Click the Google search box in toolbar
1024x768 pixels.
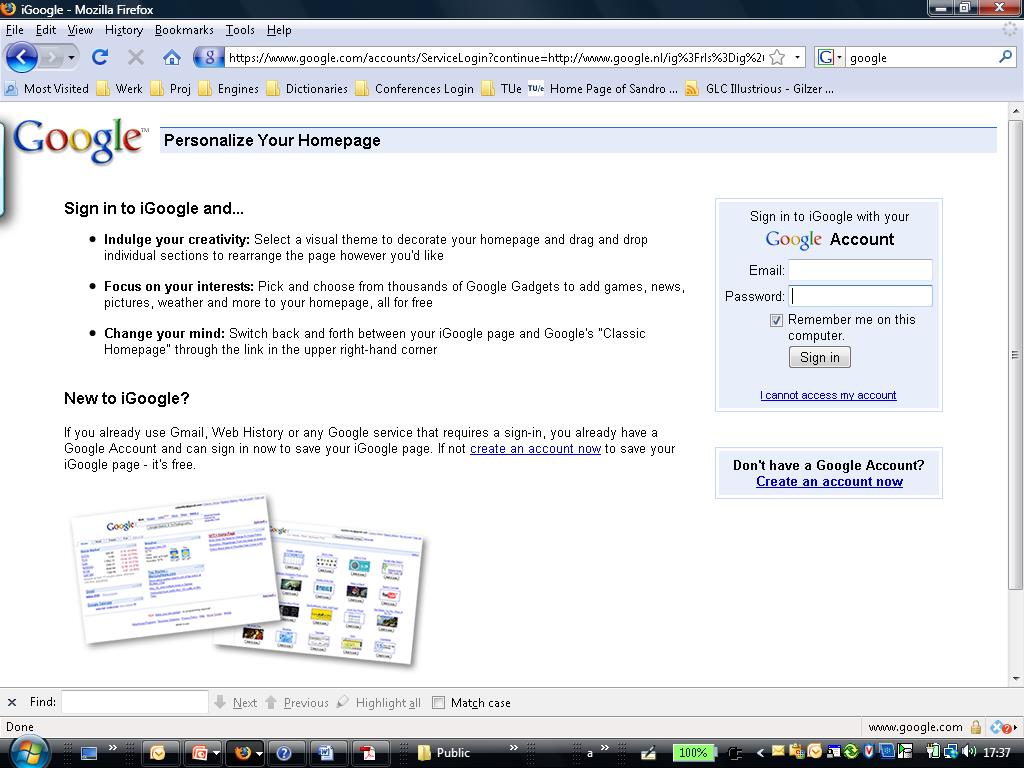[921, 57]
